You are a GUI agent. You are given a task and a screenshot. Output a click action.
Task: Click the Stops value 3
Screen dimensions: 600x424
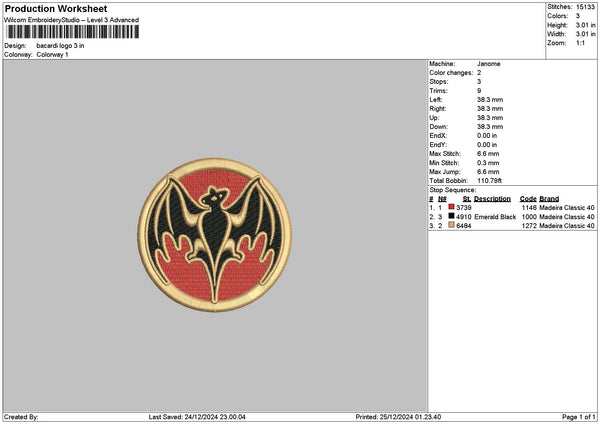[x=479, y=82]
